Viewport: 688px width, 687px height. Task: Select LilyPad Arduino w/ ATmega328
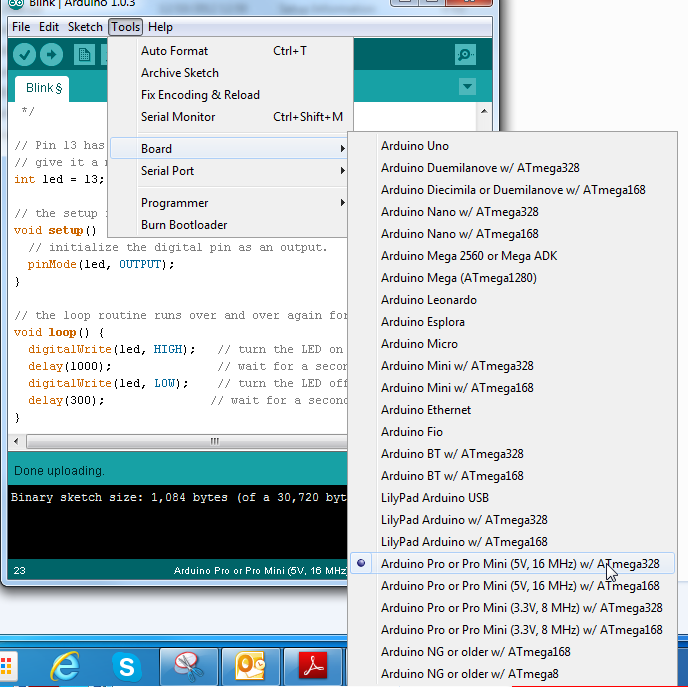(512, 520)
